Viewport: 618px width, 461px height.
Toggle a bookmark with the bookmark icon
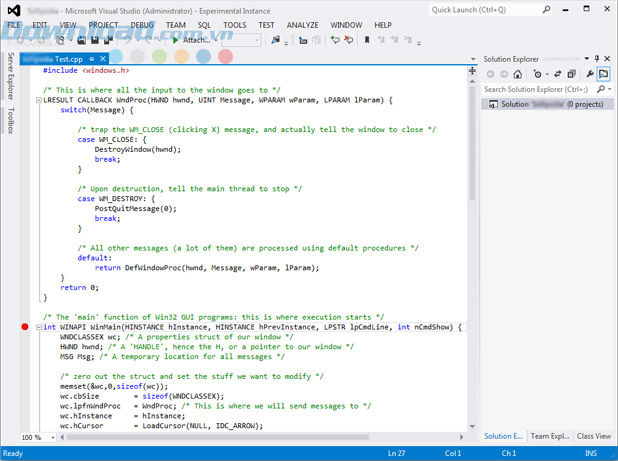tap(367, 40)
